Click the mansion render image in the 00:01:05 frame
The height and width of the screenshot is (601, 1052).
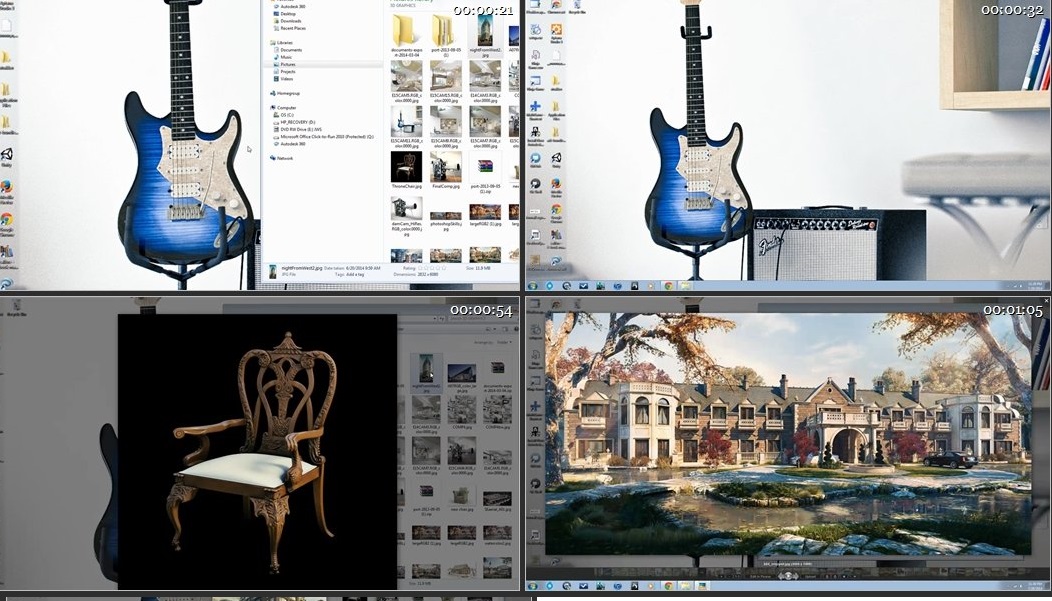[788, 433]
